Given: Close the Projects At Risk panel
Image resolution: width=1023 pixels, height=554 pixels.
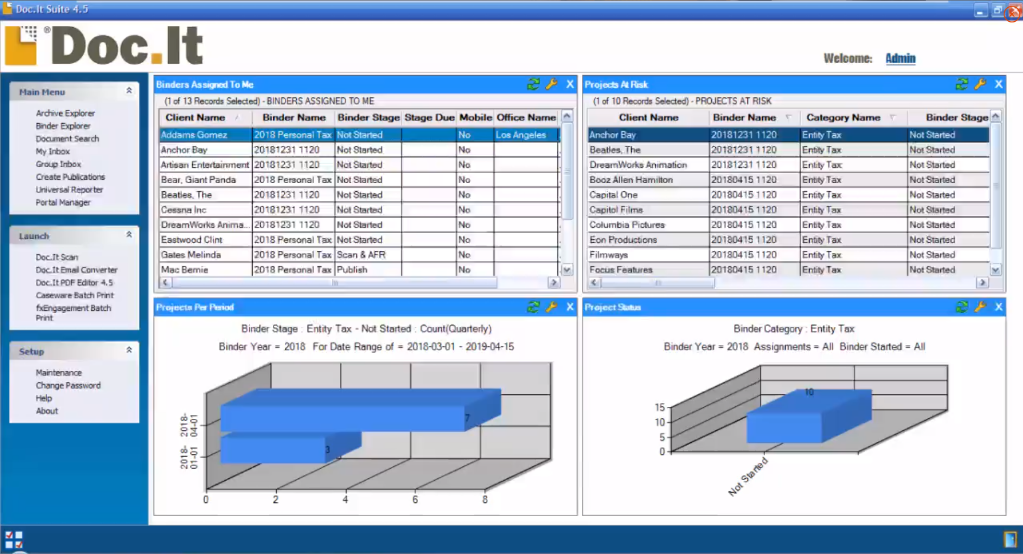Looking at the screenshot, I should (998, 85).
